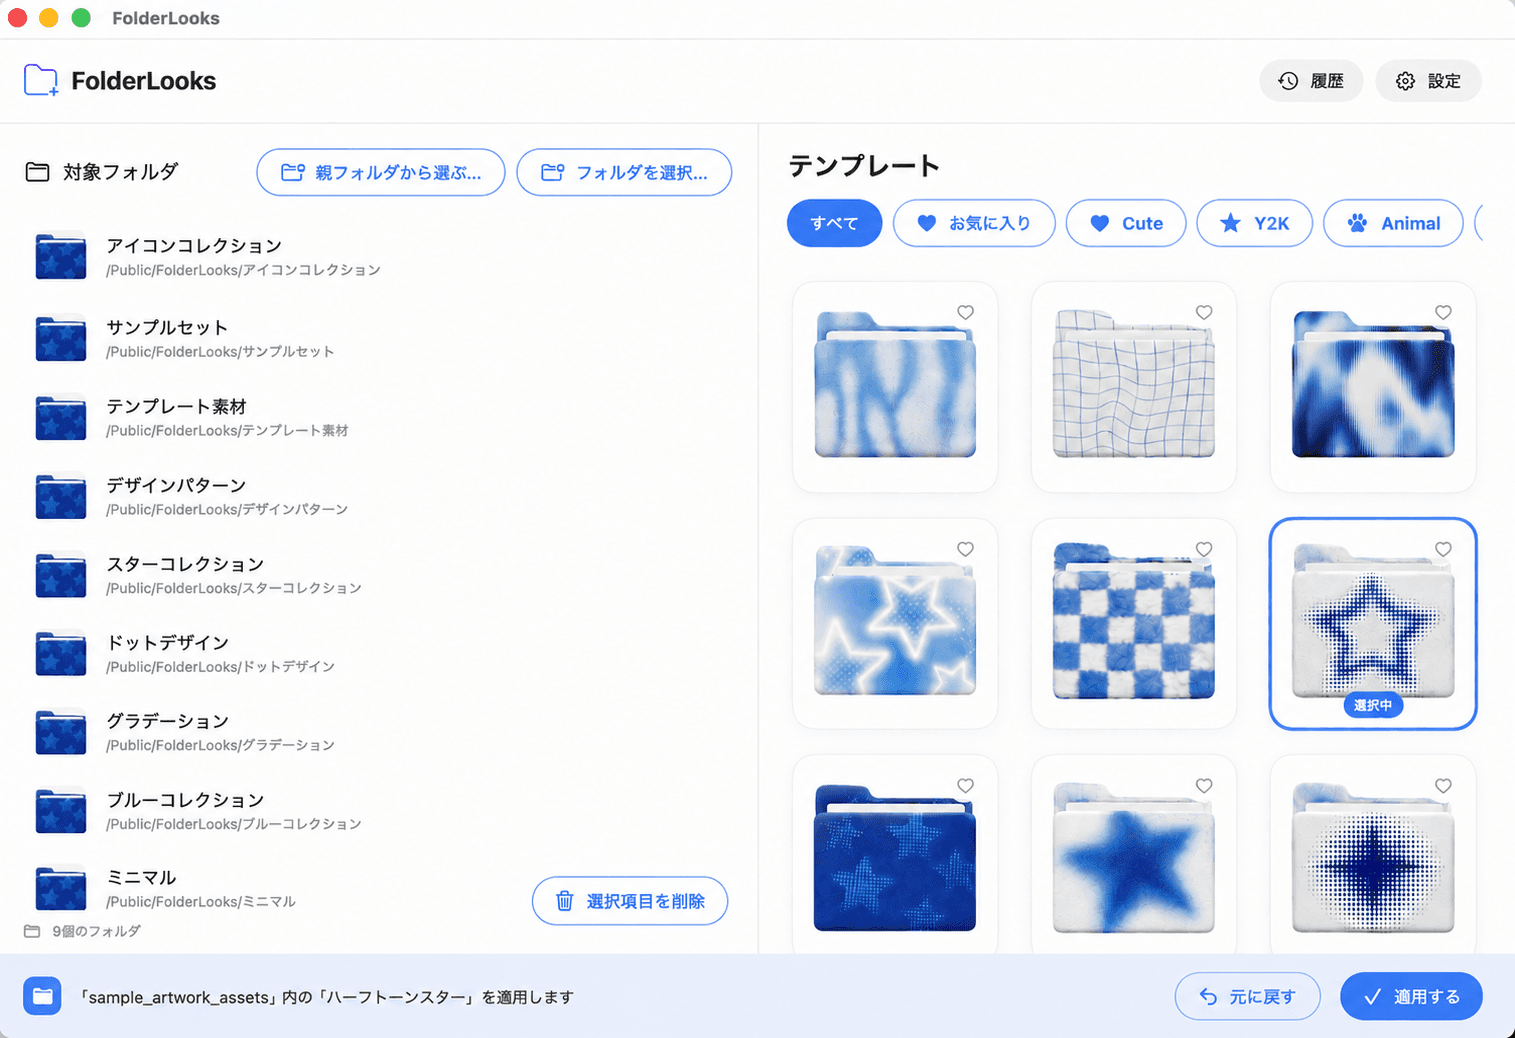This screenshot has height=1038, width=1515.
Task: Click folder icon of ドットデザイン
Action: point(61,653)
